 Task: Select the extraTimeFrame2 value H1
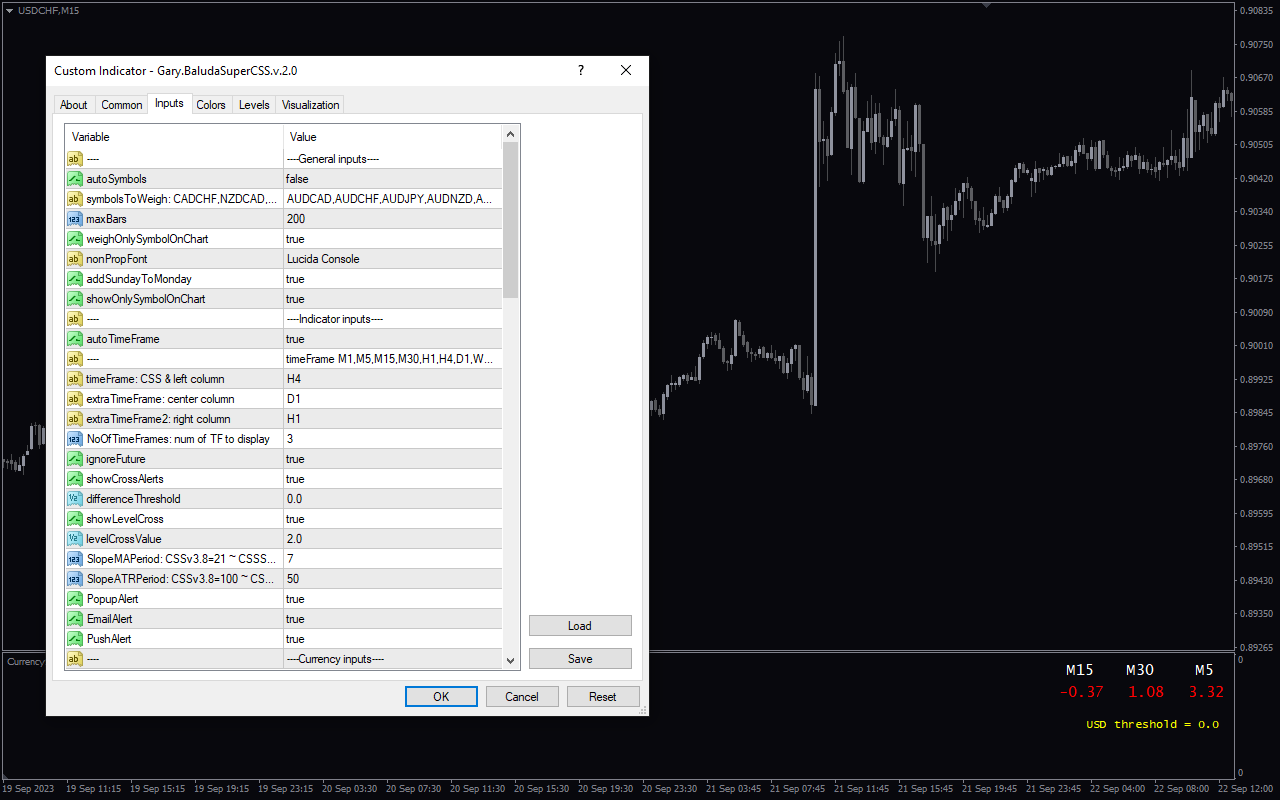coord(393,419)
